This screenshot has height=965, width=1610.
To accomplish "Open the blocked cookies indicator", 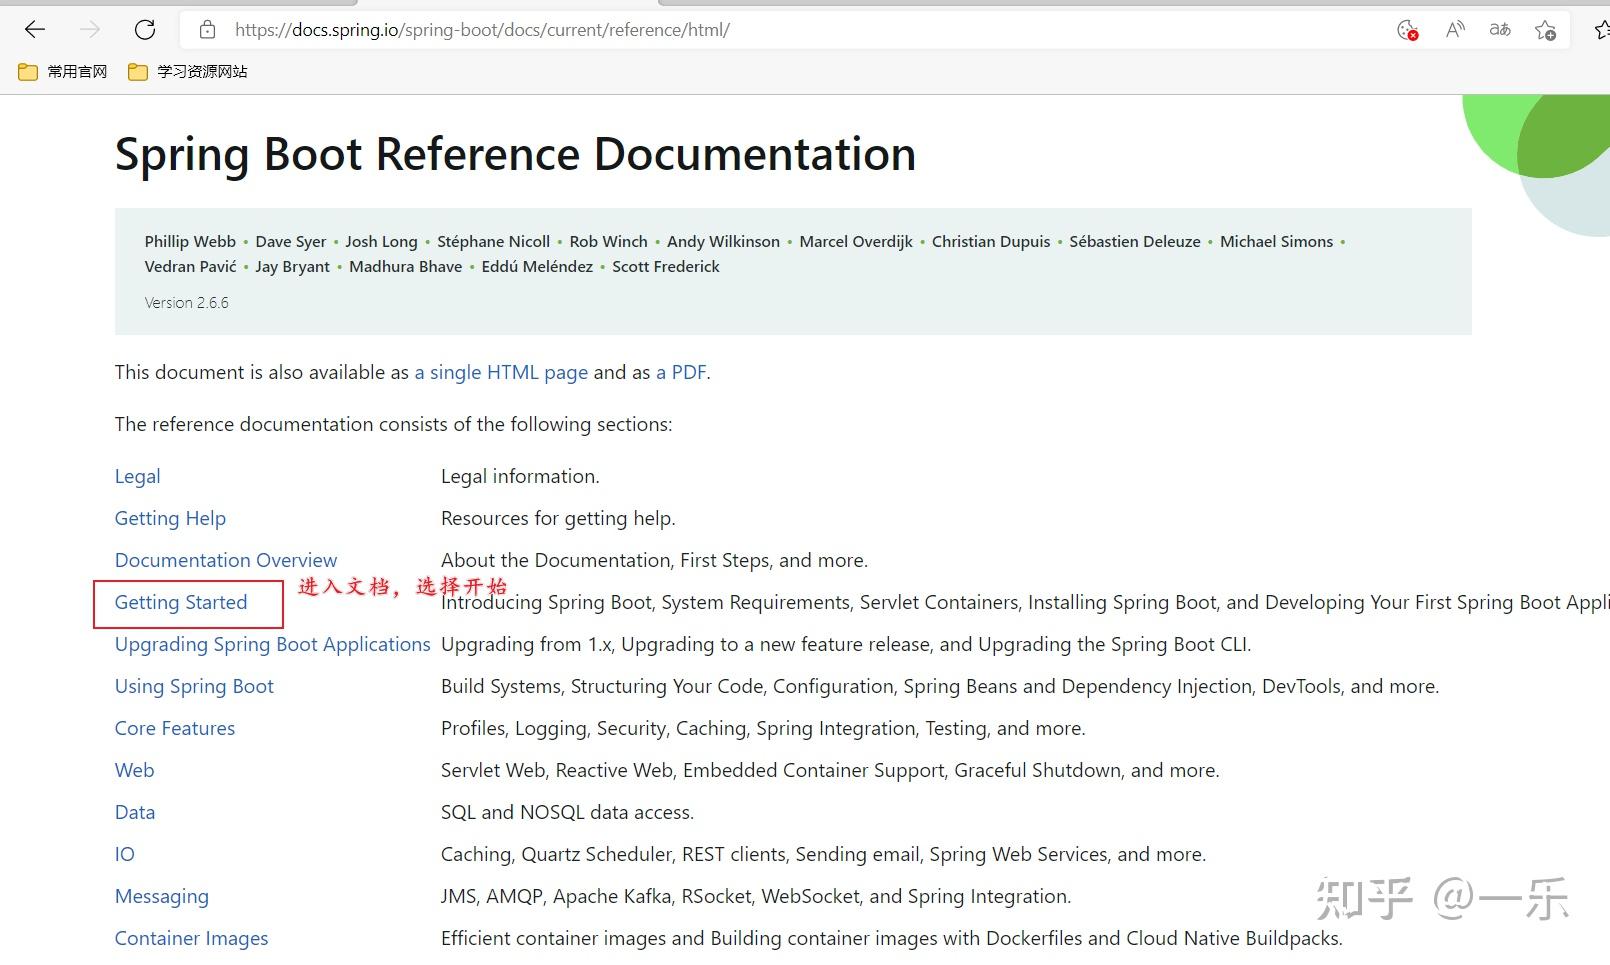I will pyautogui.click(x=1407, y=30).
